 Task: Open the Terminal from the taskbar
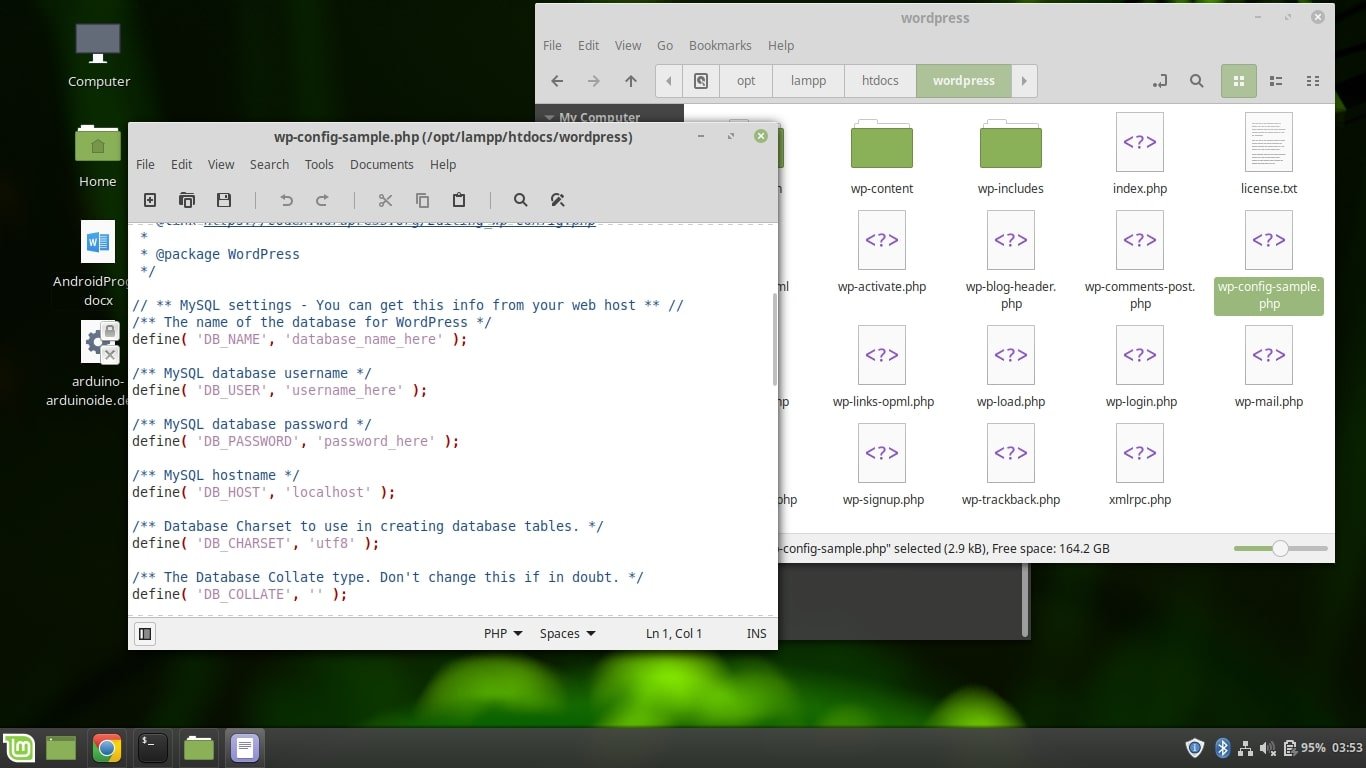click(x=153, y=747)
